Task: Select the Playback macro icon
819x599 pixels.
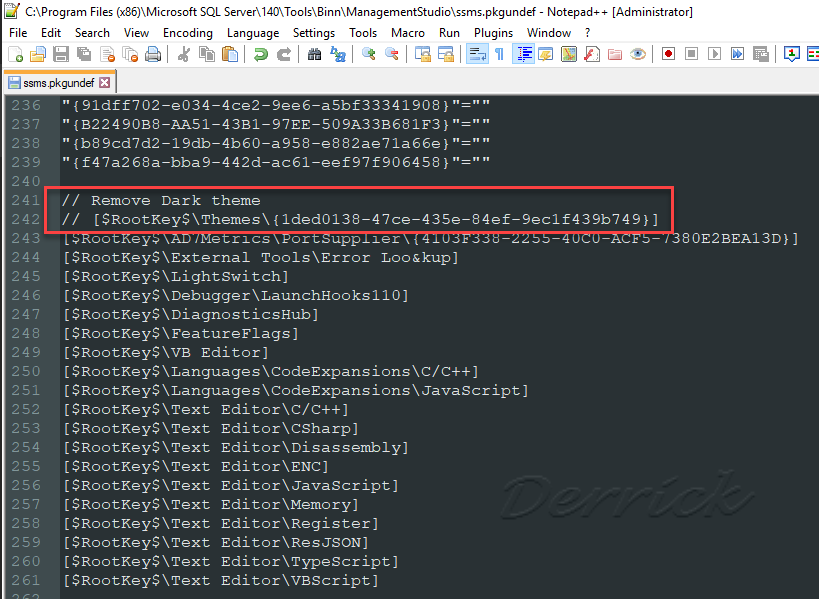Action: click(x=715, y=55)
